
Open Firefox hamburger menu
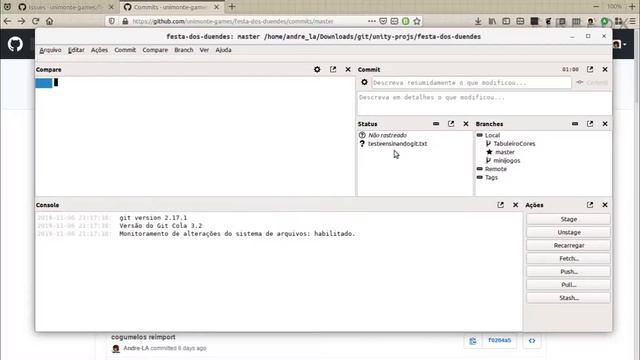coord(633,21)
